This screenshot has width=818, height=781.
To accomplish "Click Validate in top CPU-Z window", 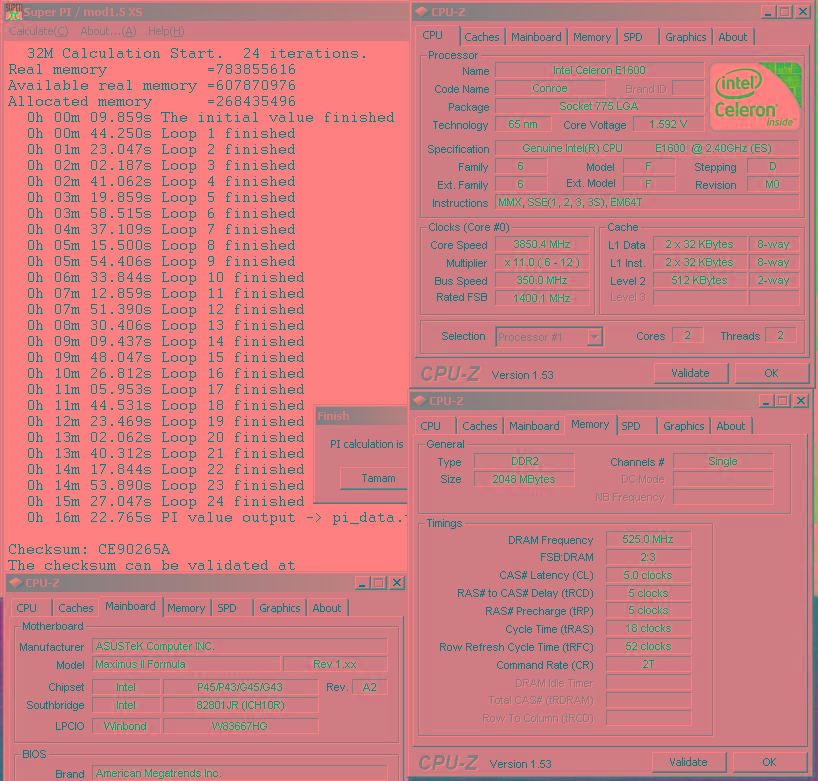I will [x=690, y=374].
